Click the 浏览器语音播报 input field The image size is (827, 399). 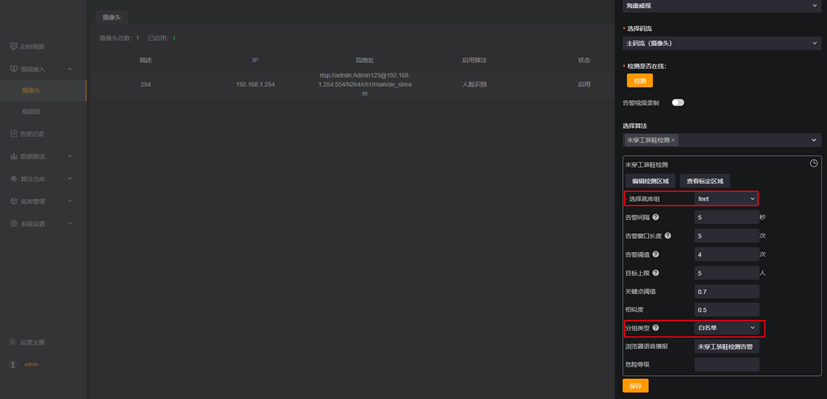727,346
